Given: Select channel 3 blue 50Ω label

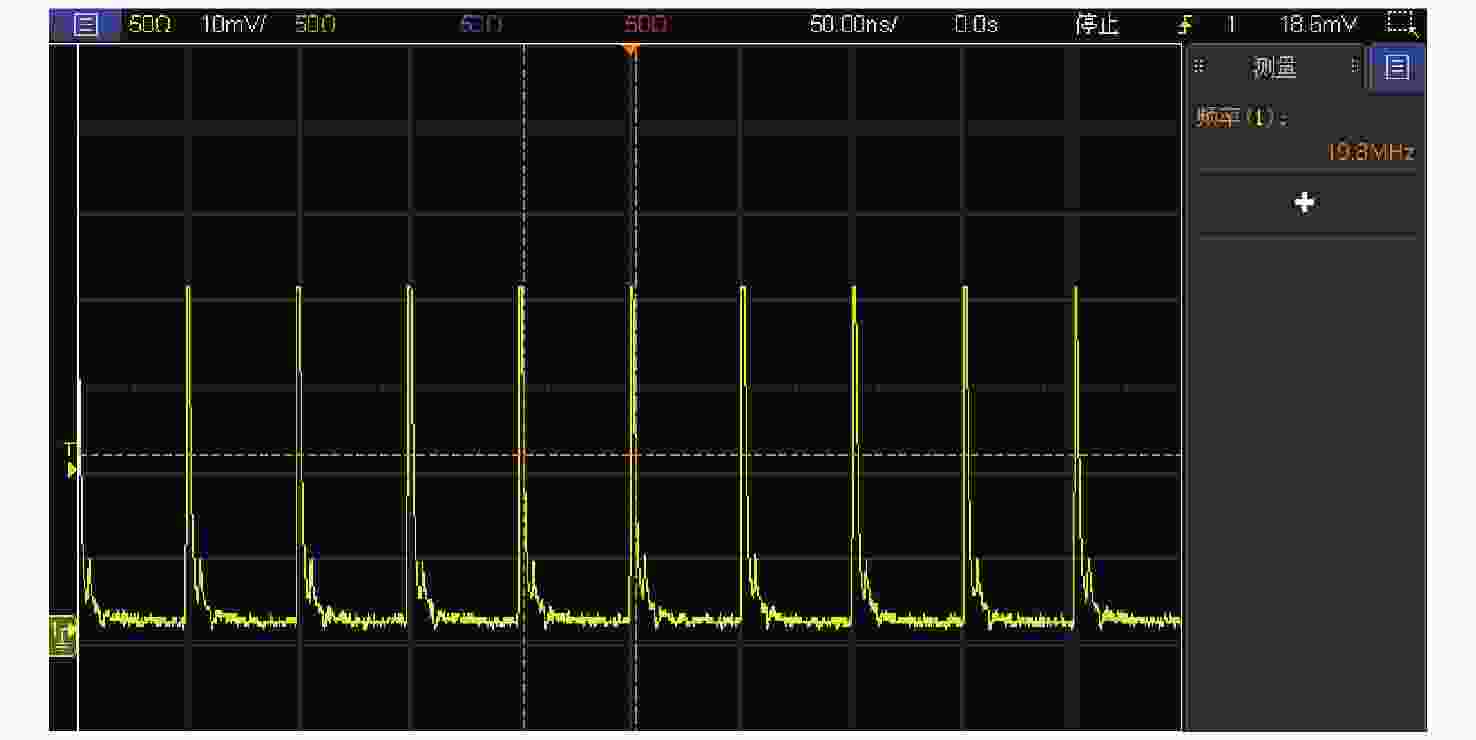Looking at the screenshot, I should pos(480,25).
